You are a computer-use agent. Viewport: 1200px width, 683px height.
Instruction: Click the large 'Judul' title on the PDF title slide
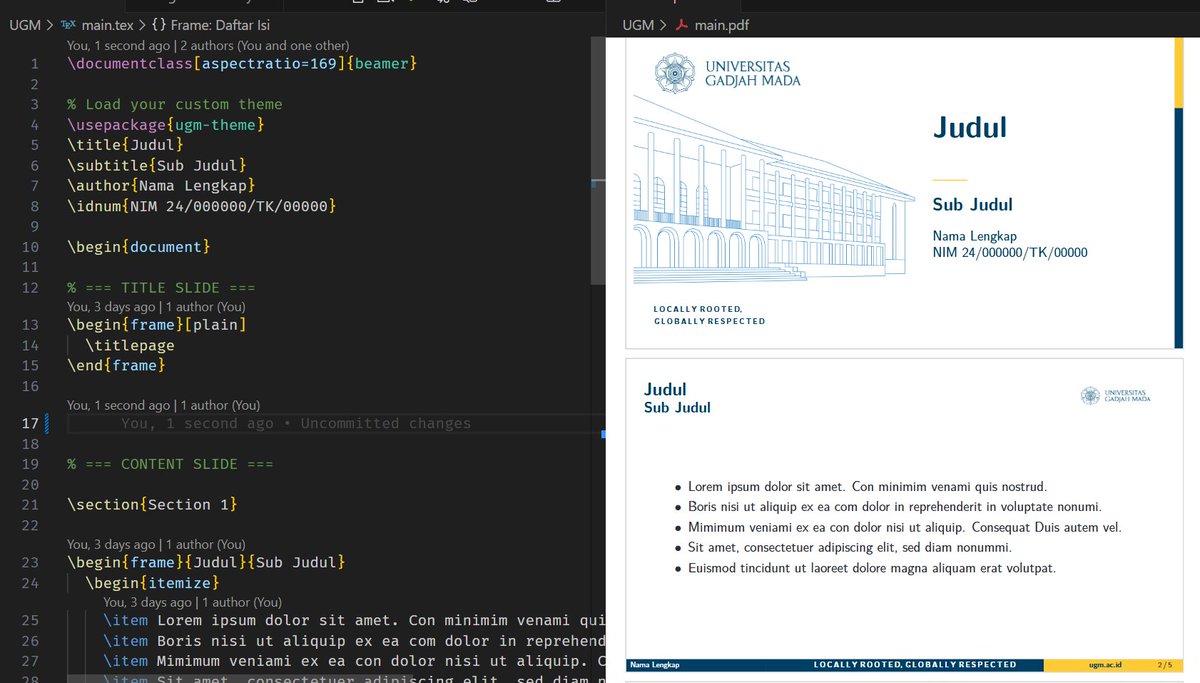(x=969, y=127)
